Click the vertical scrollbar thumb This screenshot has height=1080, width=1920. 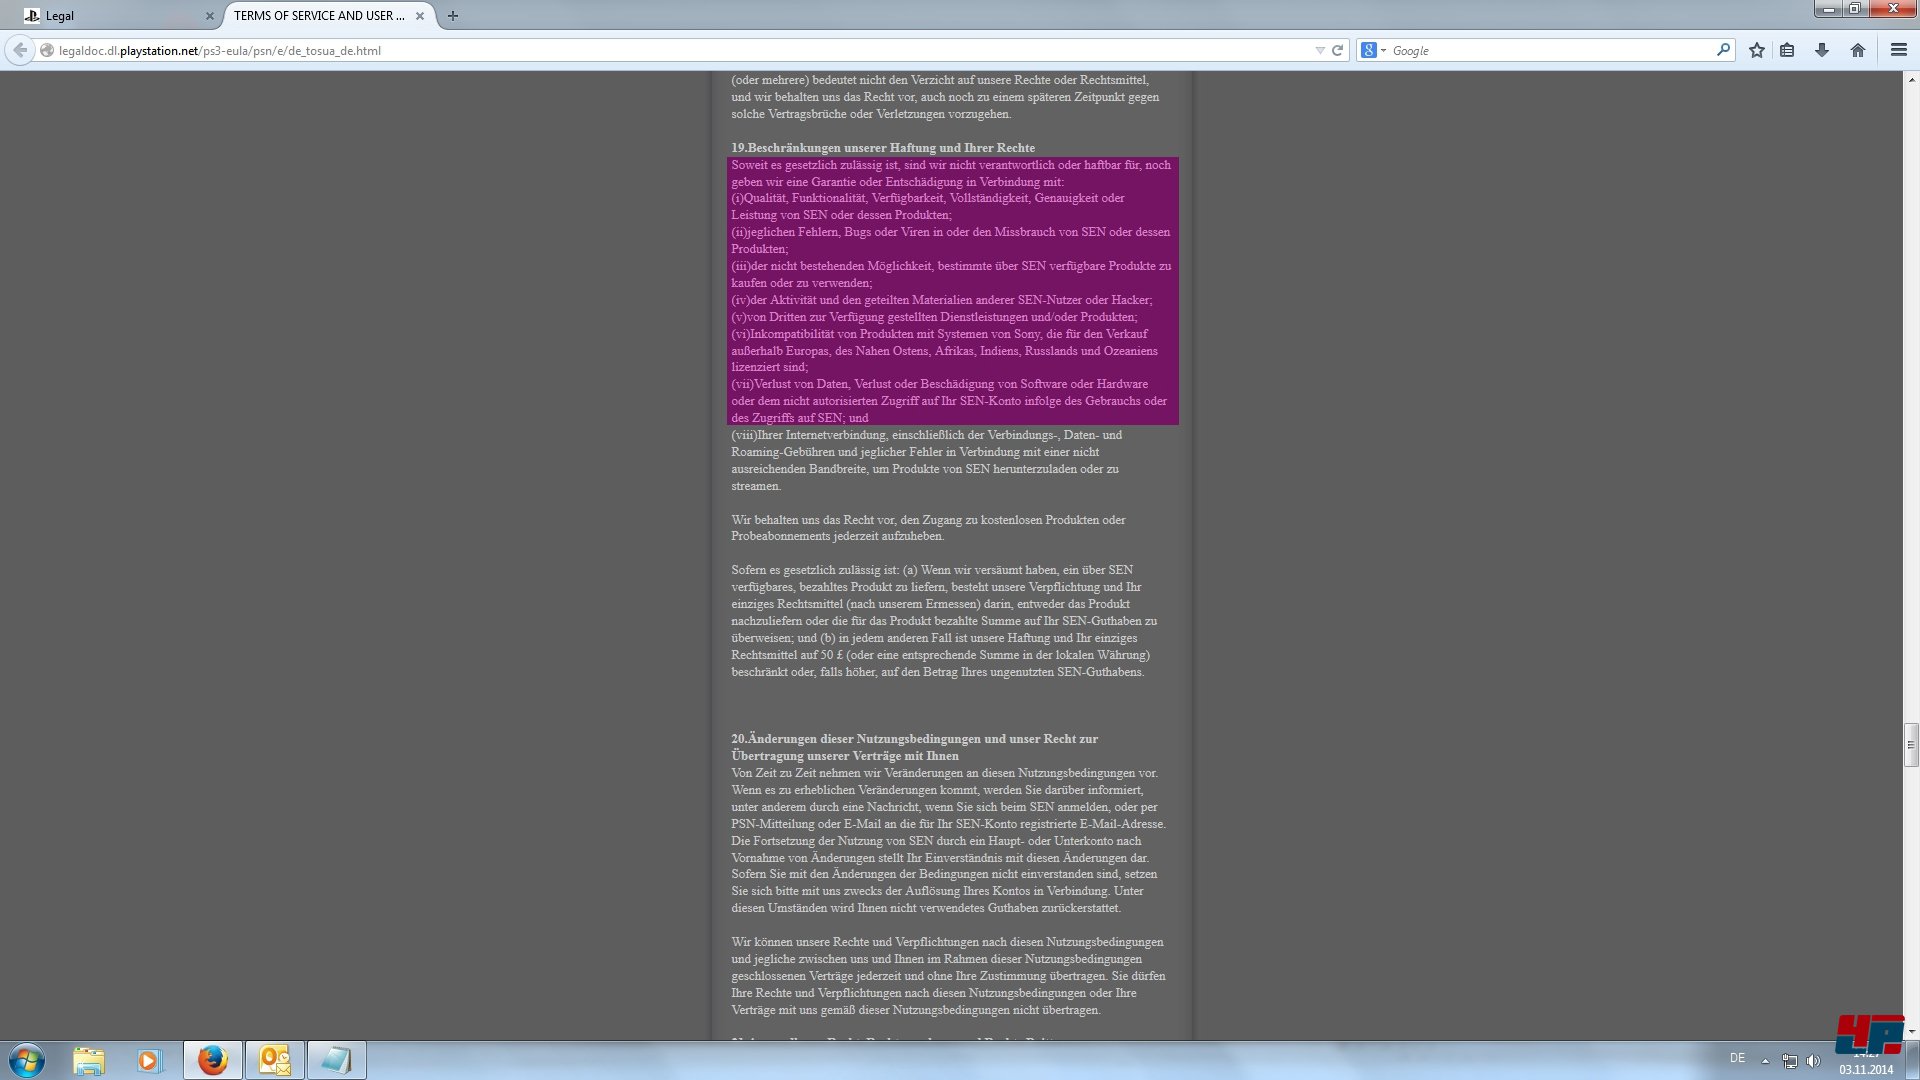click(1911, 744)
